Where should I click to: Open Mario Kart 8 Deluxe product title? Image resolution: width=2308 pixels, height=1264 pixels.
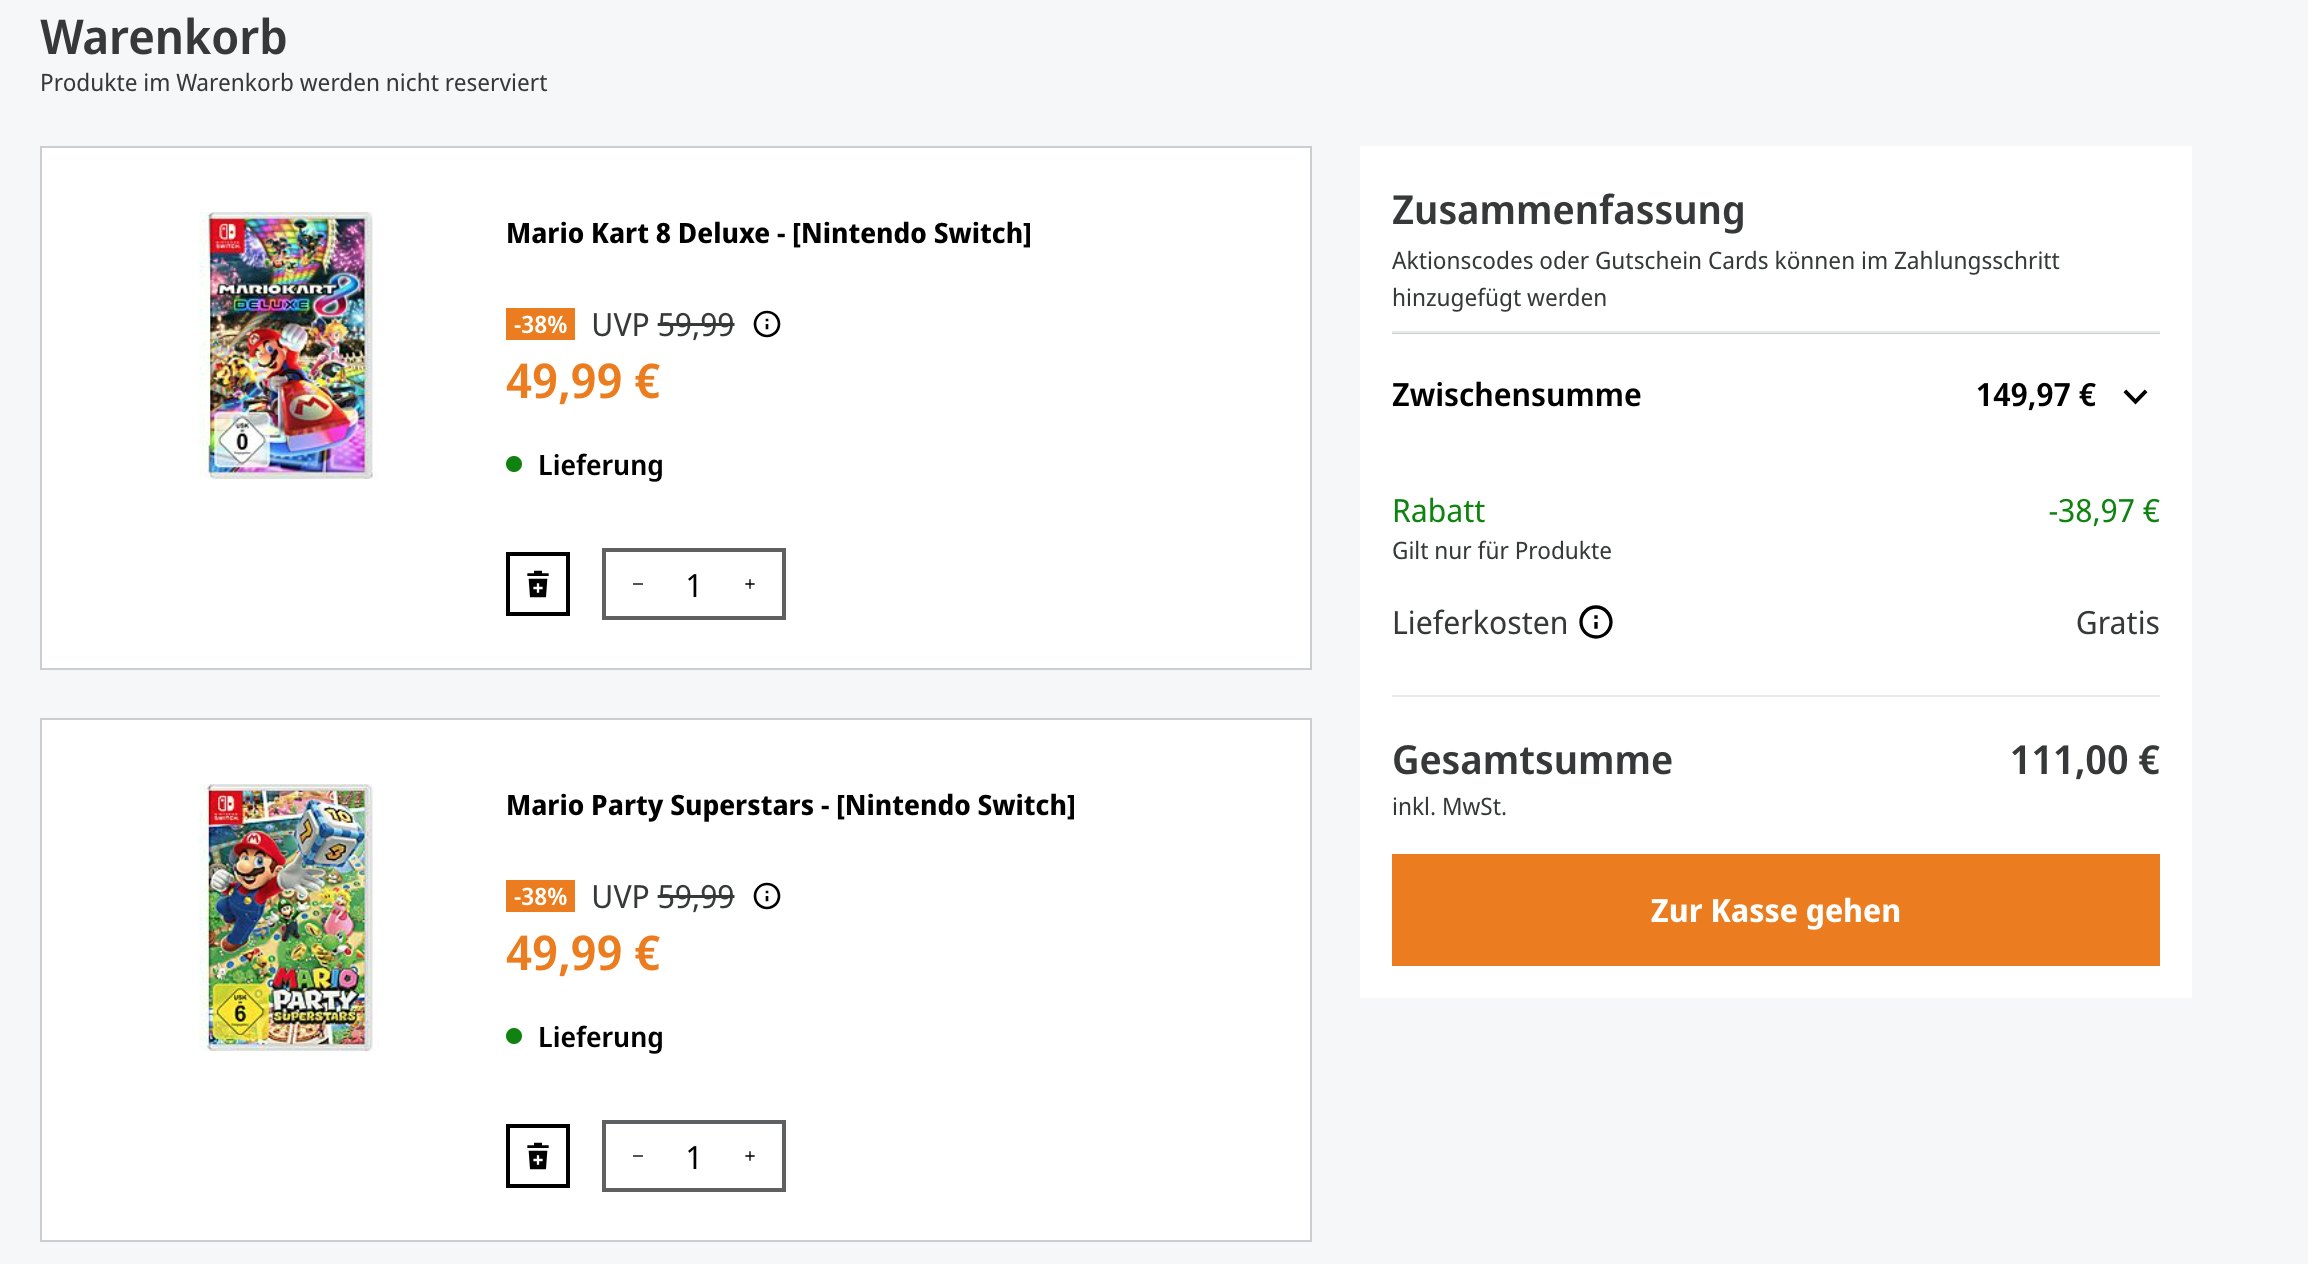pos(768,233)
